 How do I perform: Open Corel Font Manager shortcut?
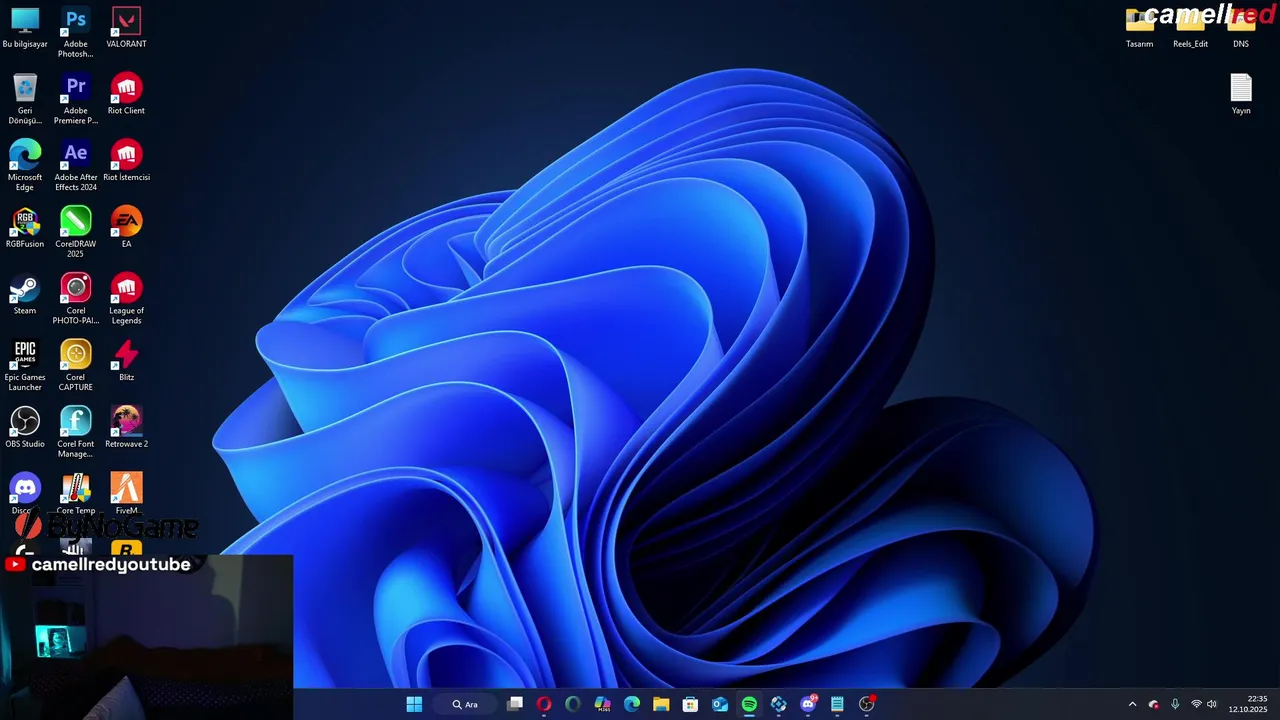(x=75, y=432)
